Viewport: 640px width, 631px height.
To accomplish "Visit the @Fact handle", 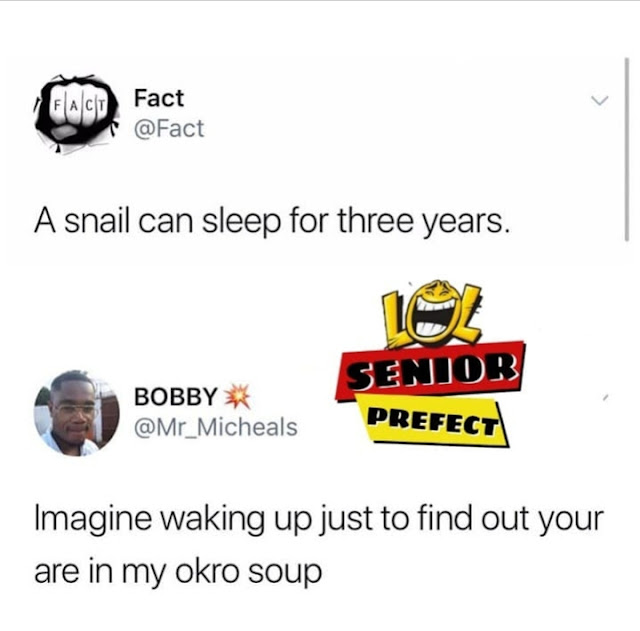I will click(169, 129).
